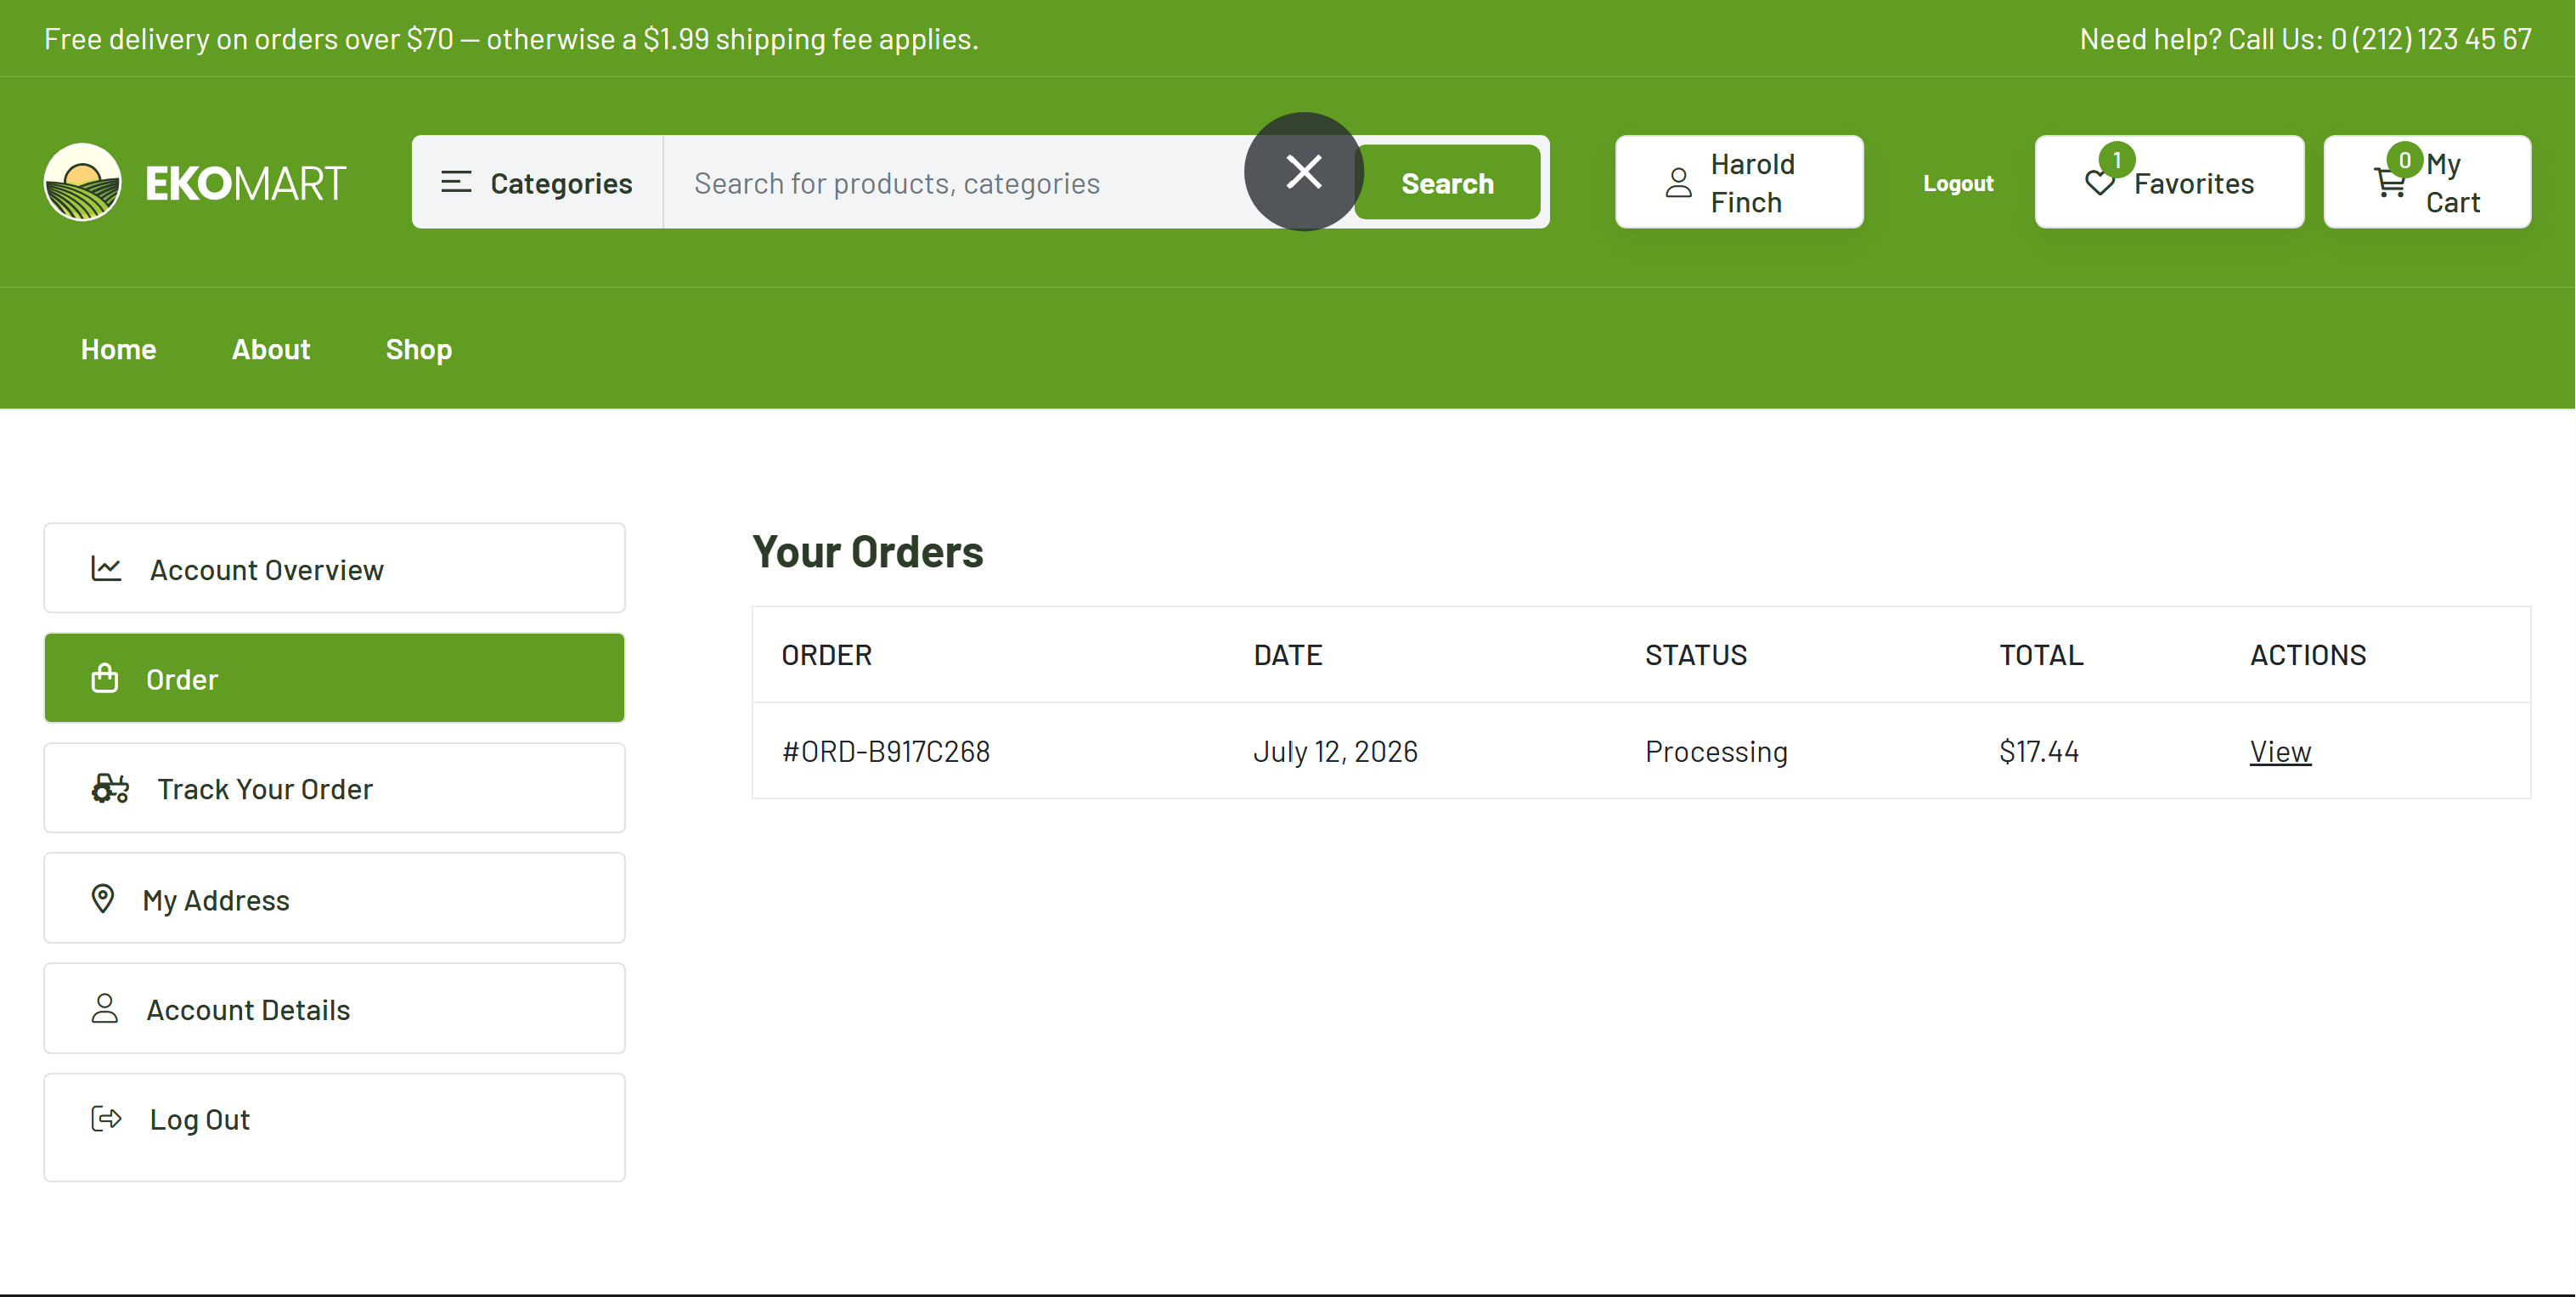Screen dimensions: 2576x1297
Task: Open the Favorites button
Action: point(2169,182)
